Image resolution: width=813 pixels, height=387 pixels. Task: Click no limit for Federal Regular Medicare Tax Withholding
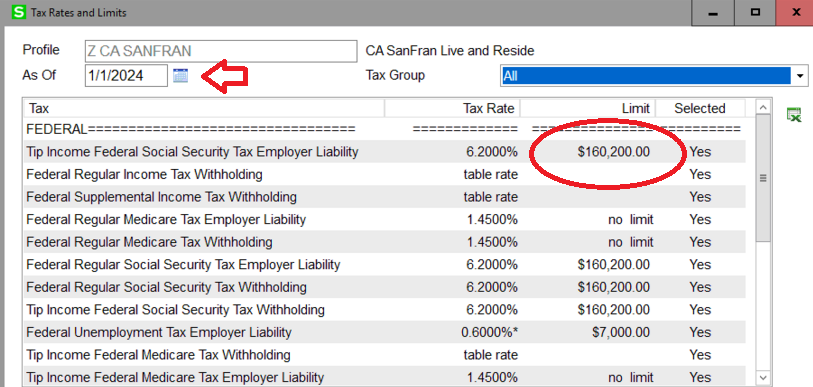tap(630, 242)
